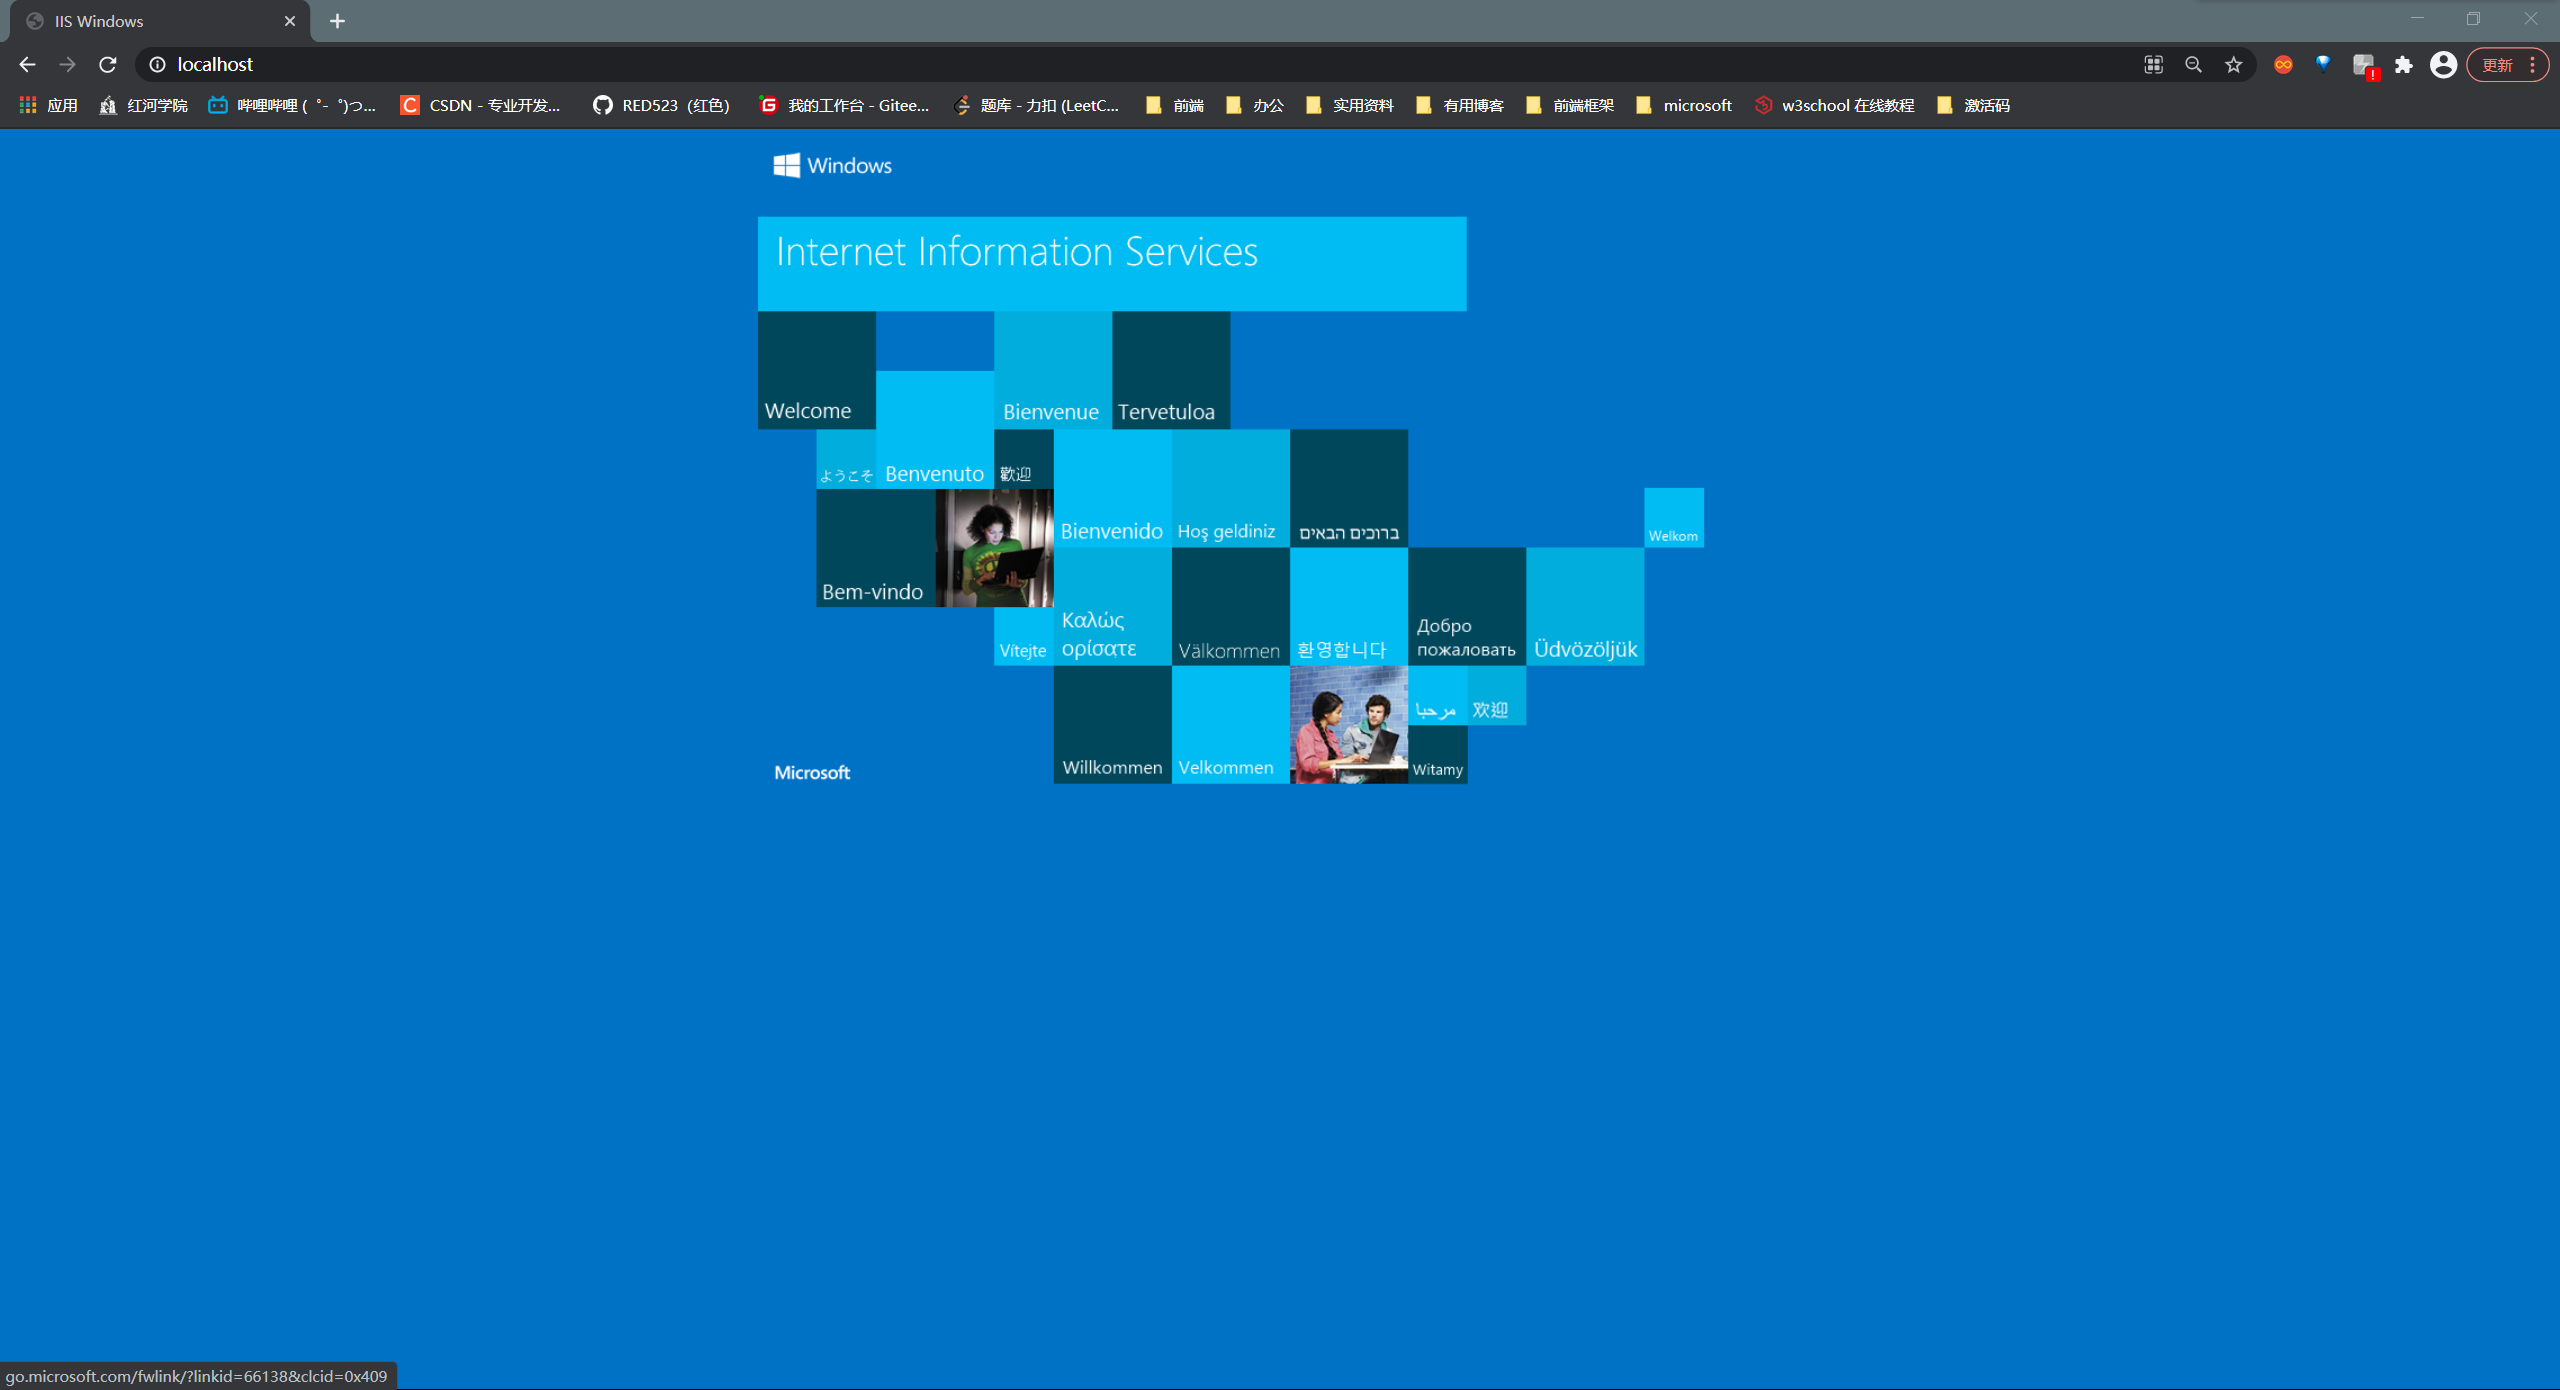Open the QR code icon in address bar
2560x1390 pixels.
tap(2153, 64)
